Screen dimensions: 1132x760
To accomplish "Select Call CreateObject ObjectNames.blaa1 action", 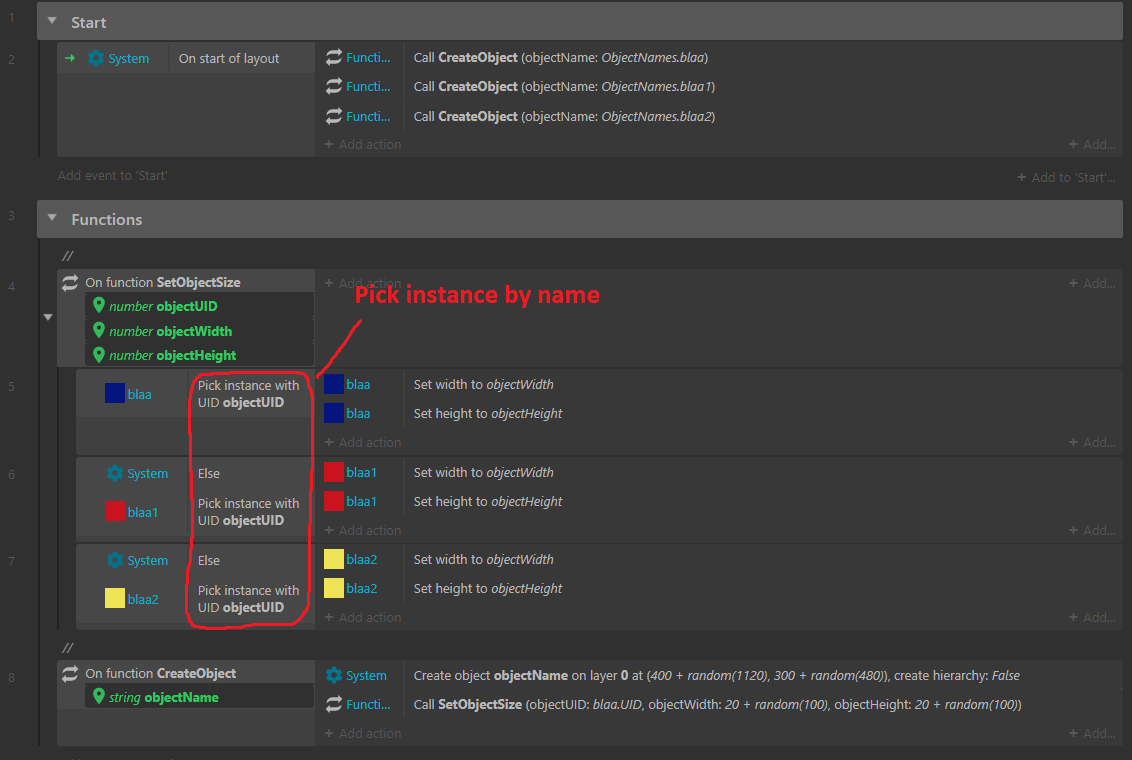I will pyautogui.click(x=564, y=87).
